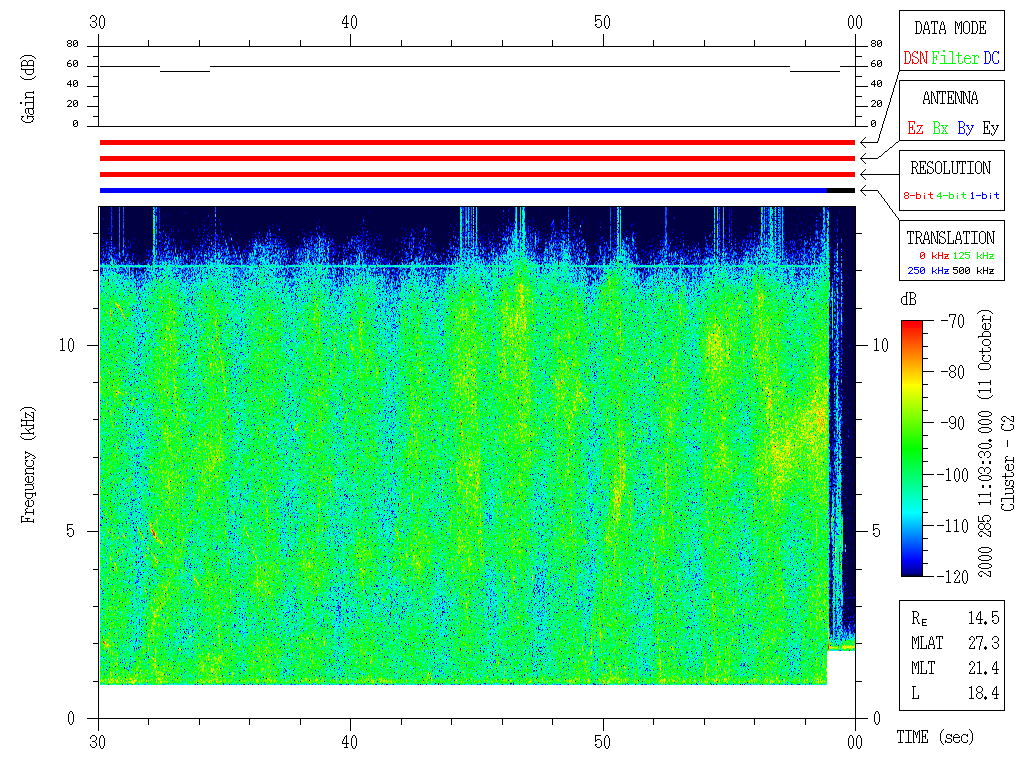The width and height of the screenshot is (1024, 768).
Task: Click the -120 color scale value
Action: pos(955,577)
